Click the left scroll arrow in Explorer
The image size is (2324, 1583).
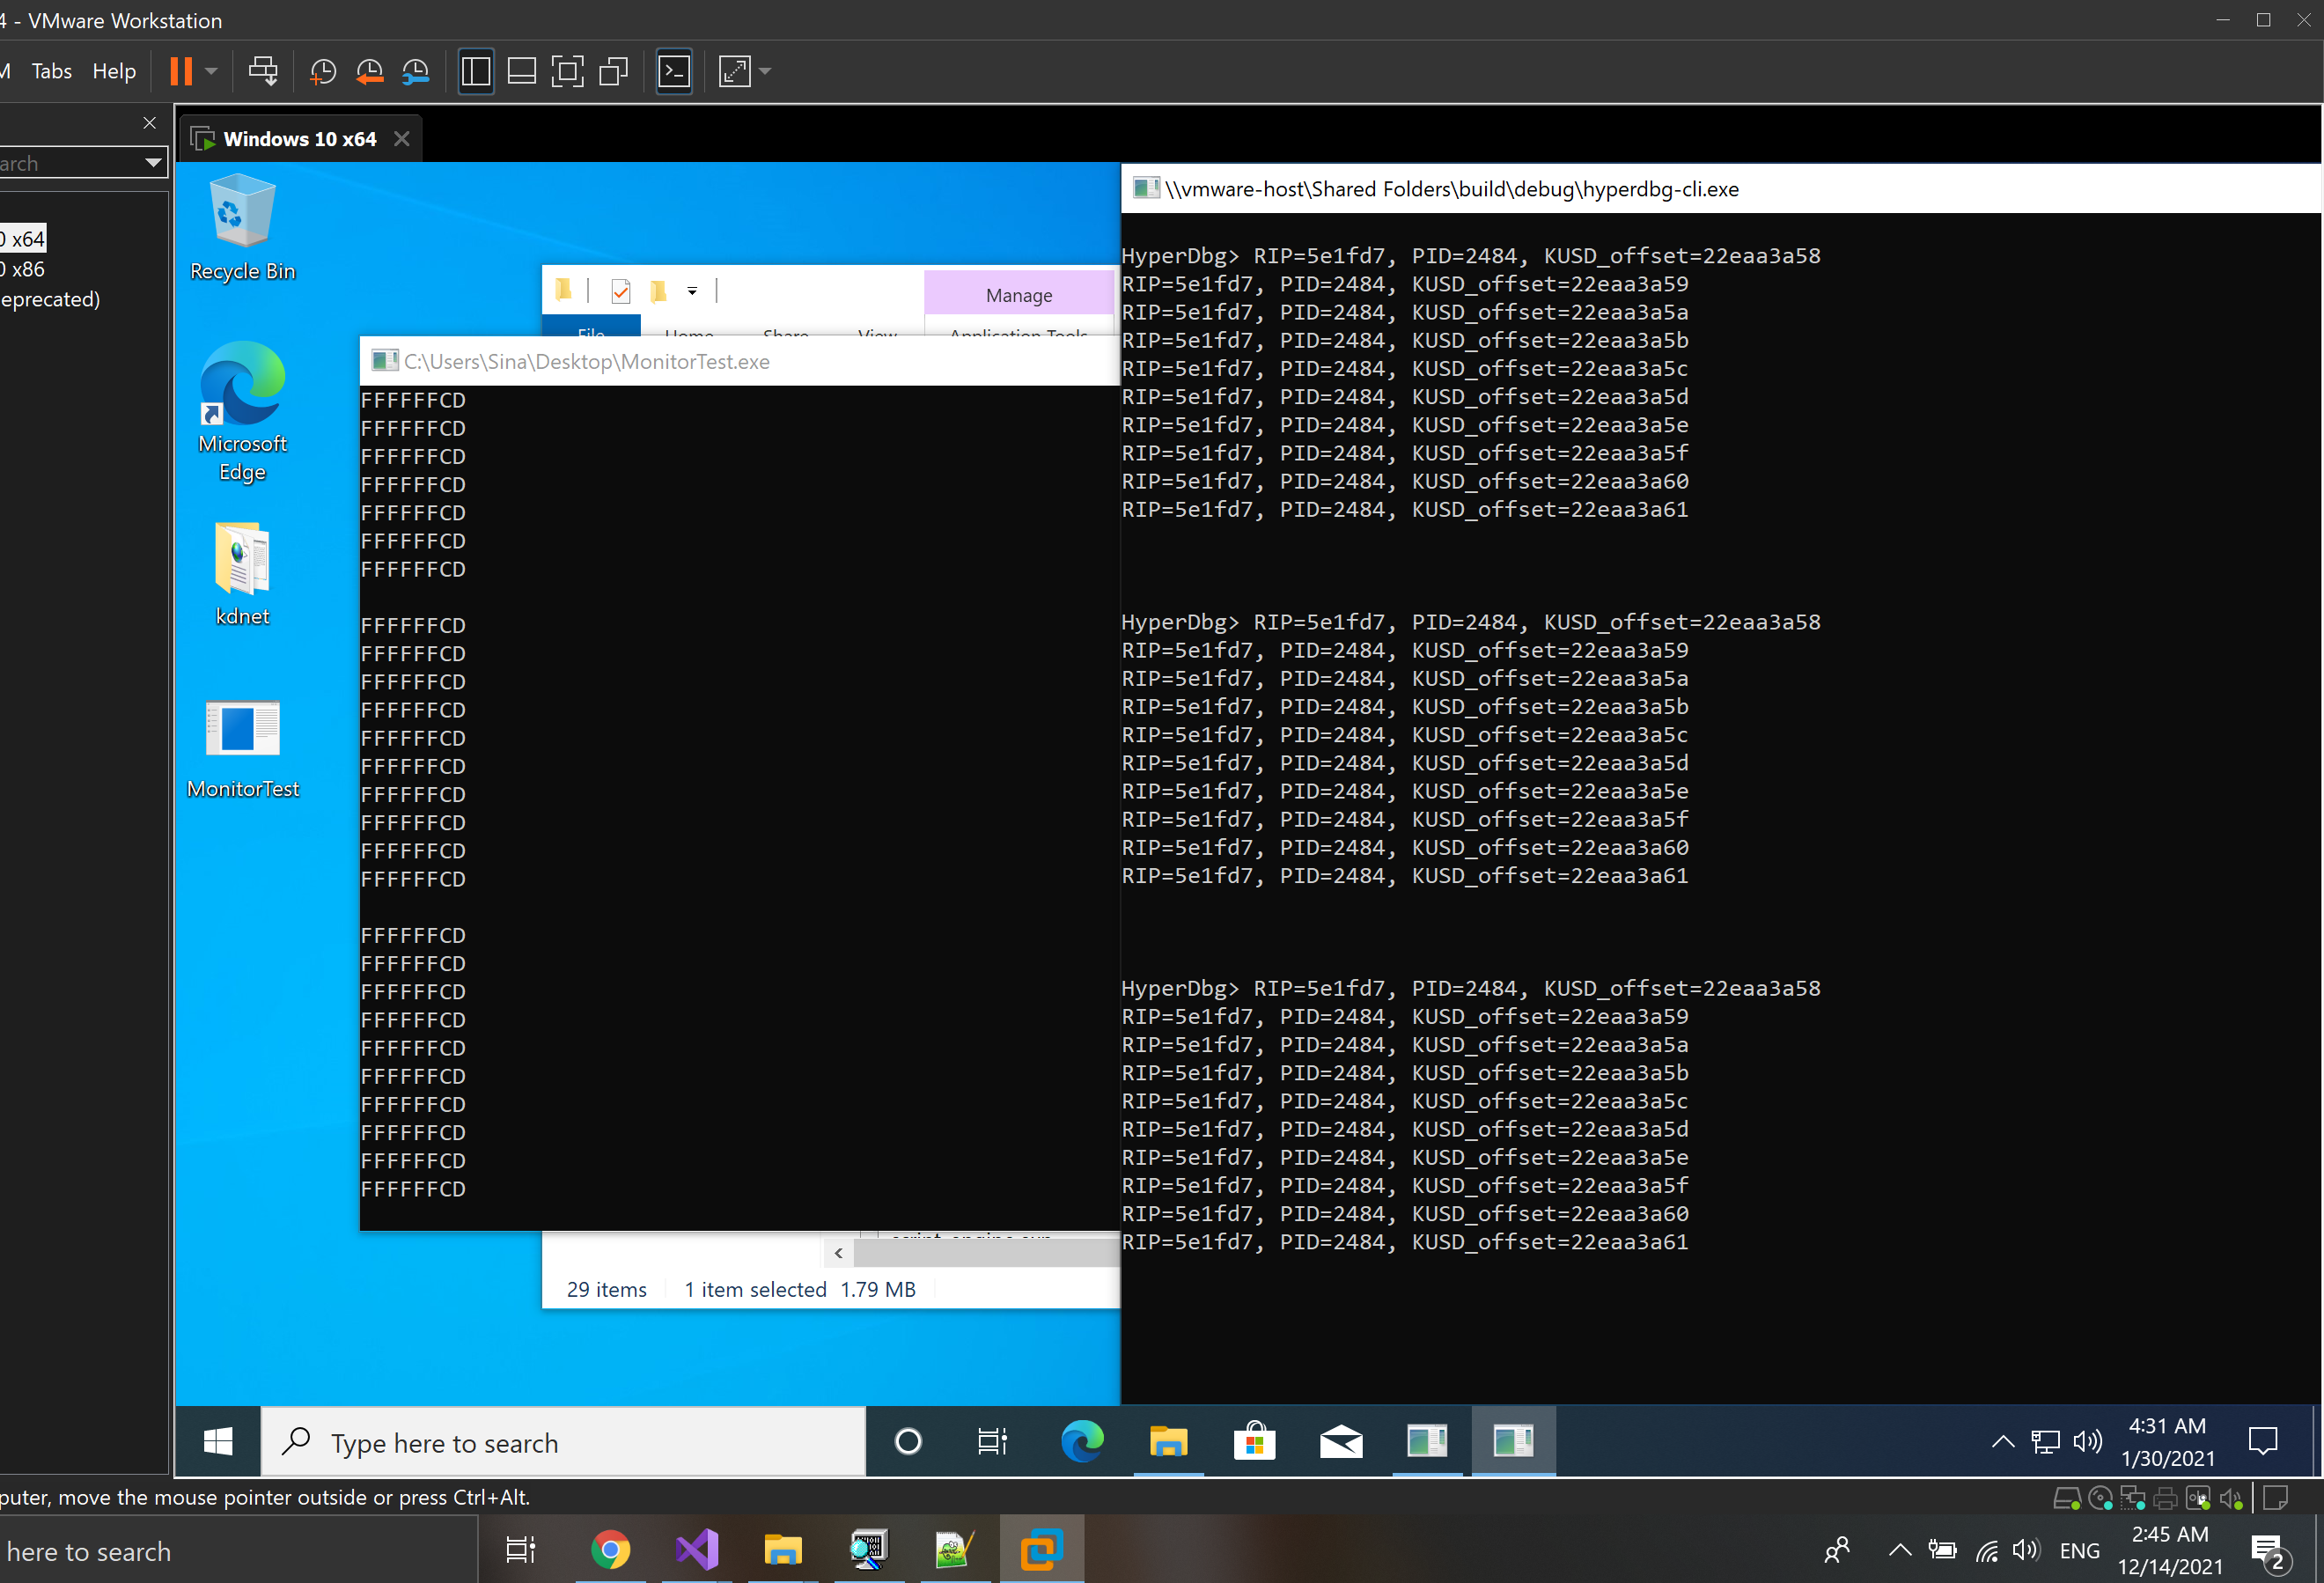tap(838, 1252)
